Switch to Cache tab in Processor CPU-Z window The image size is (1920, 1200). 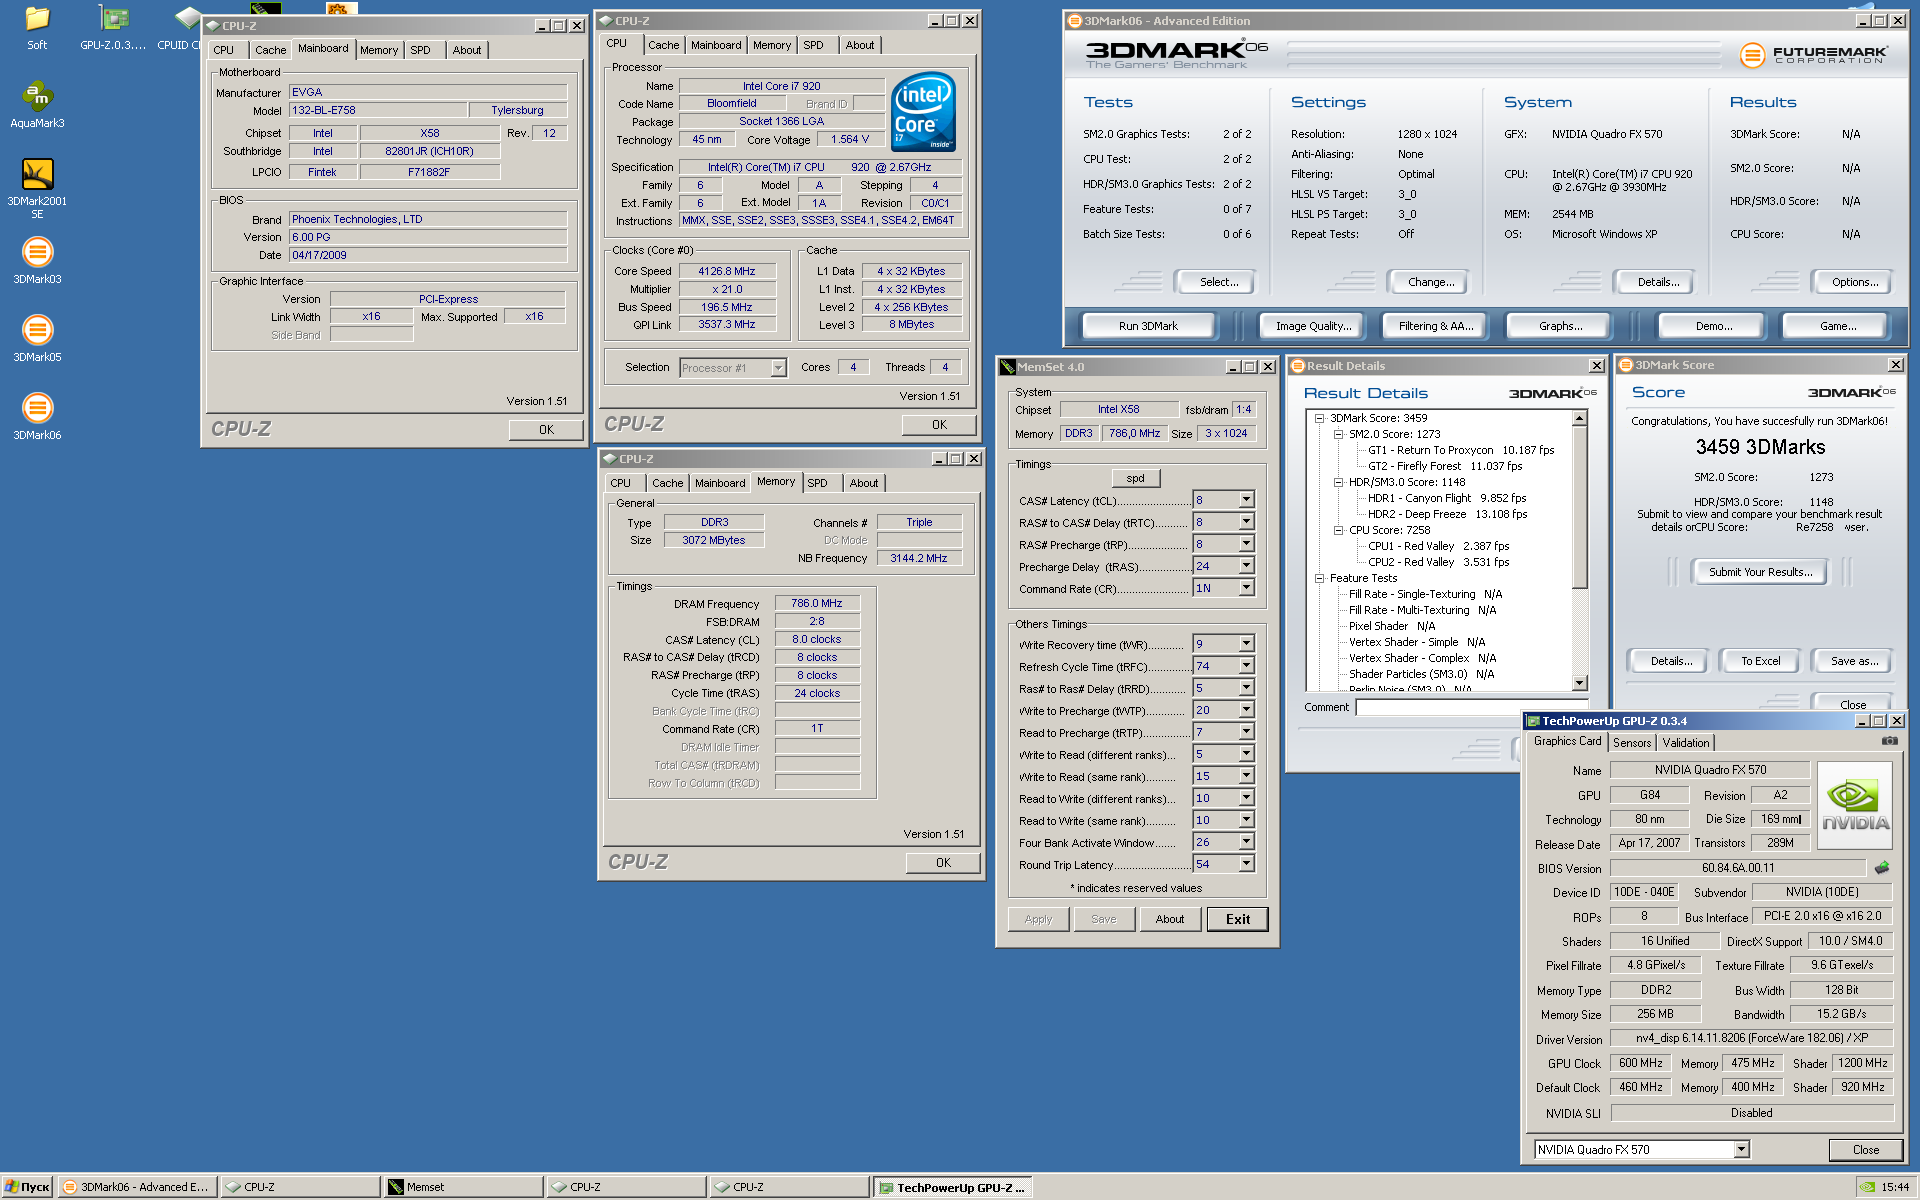point(663,45)
